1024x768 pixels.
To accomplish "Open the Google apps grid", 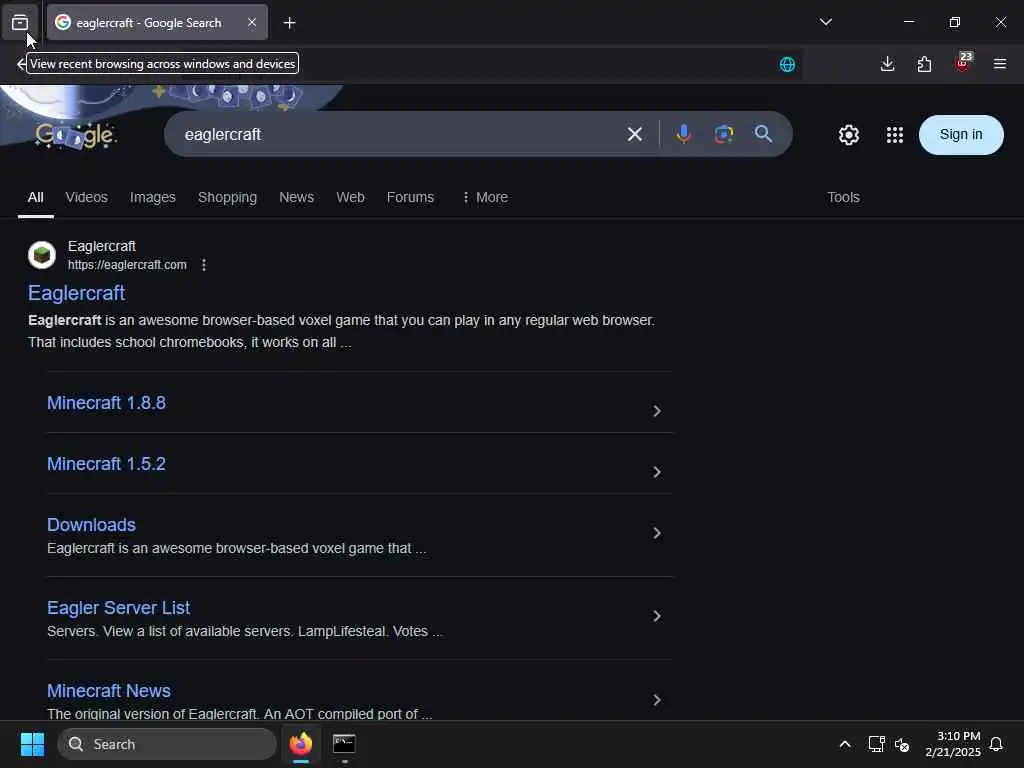I will 895,135.
